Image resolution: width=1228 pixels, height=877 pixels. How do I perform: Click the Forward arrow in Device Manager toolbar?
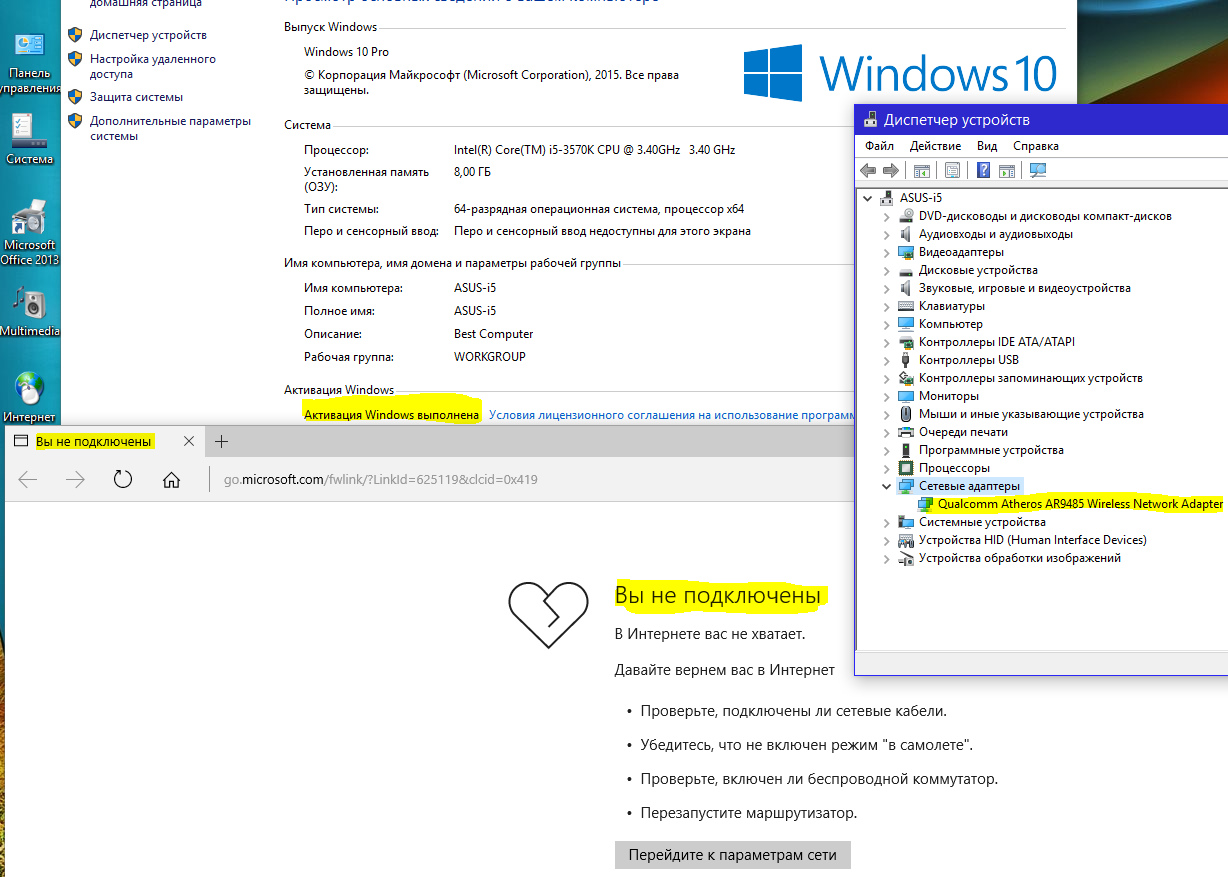click(891, 171)
